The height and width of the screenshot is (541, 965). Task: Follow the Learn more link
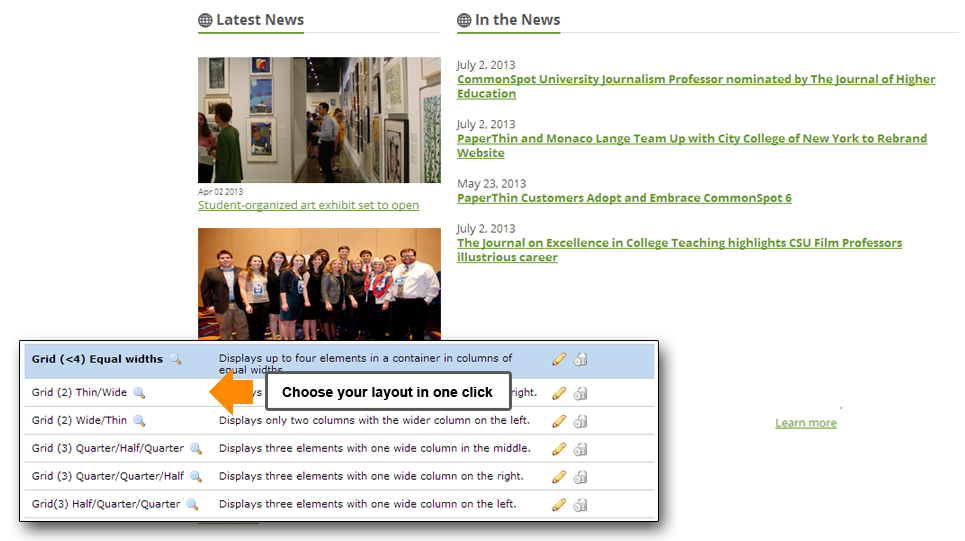806,423
